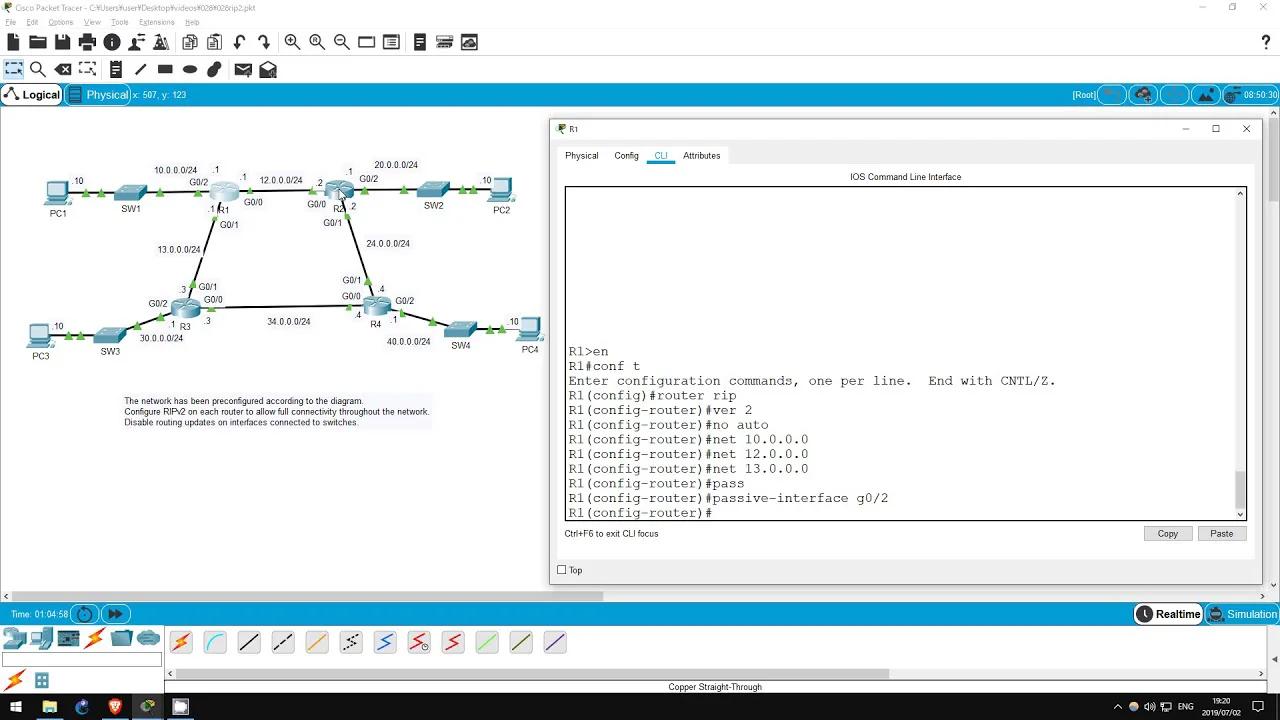Enable Realtime mode
The image size is (1280, 720).
(1168, 613)
